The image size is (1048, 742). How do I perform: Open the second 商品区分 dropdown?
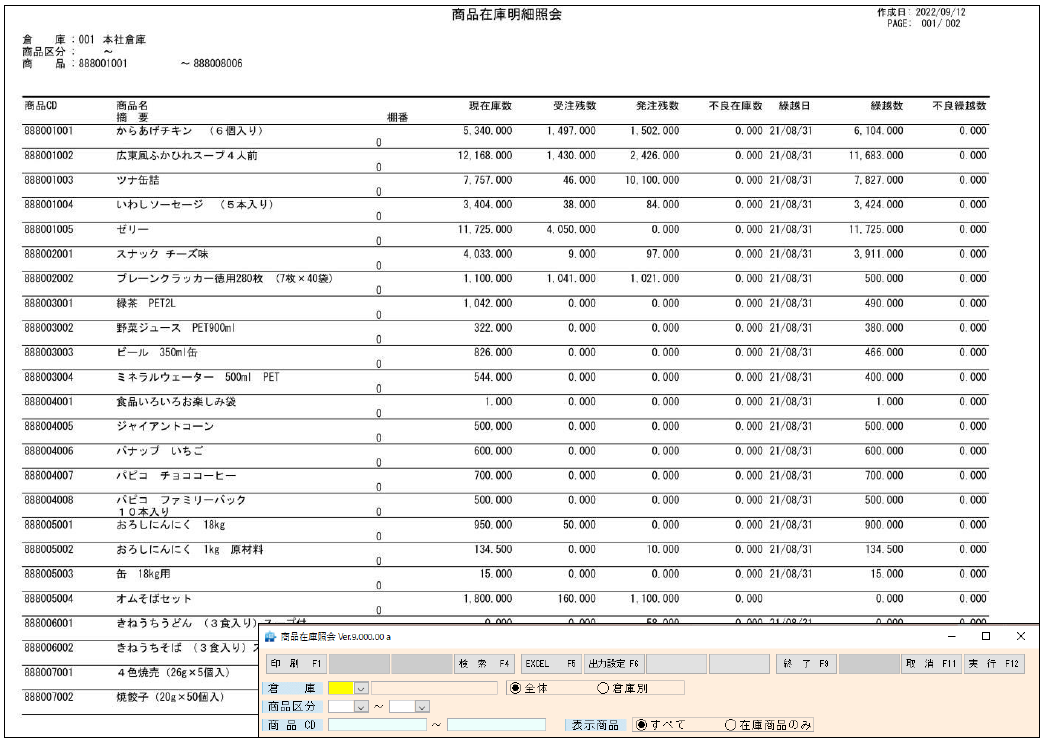pos(420,706)
